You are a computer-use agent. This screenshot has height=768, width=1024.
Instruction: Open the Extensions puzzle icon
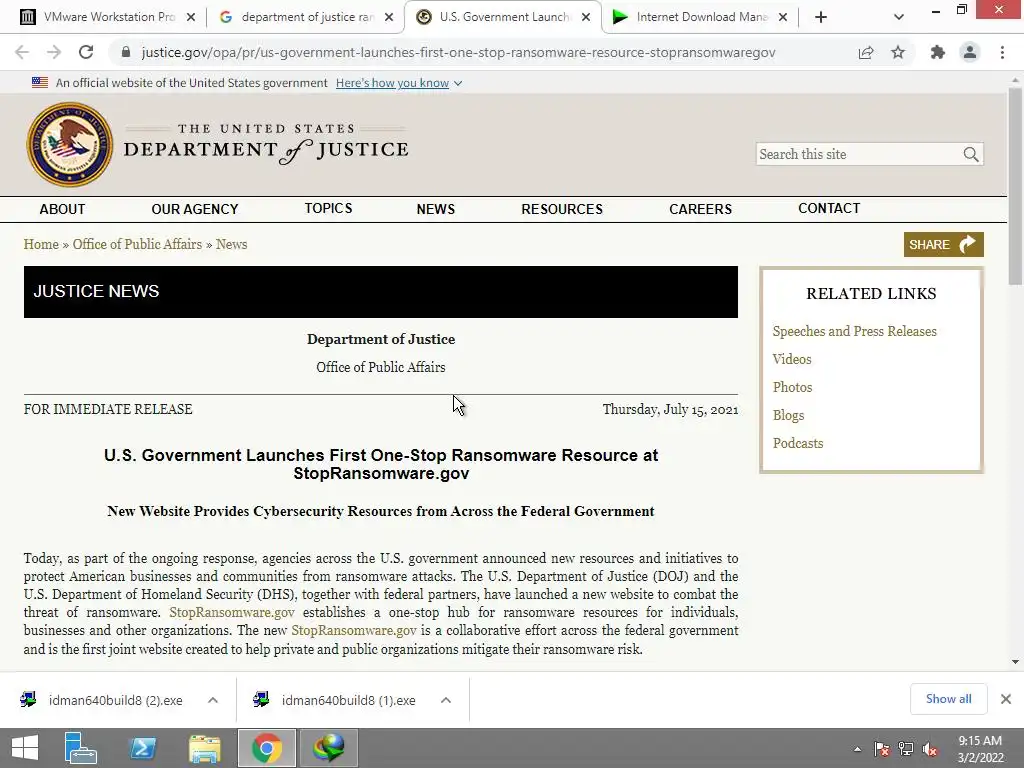coord(938,52)
